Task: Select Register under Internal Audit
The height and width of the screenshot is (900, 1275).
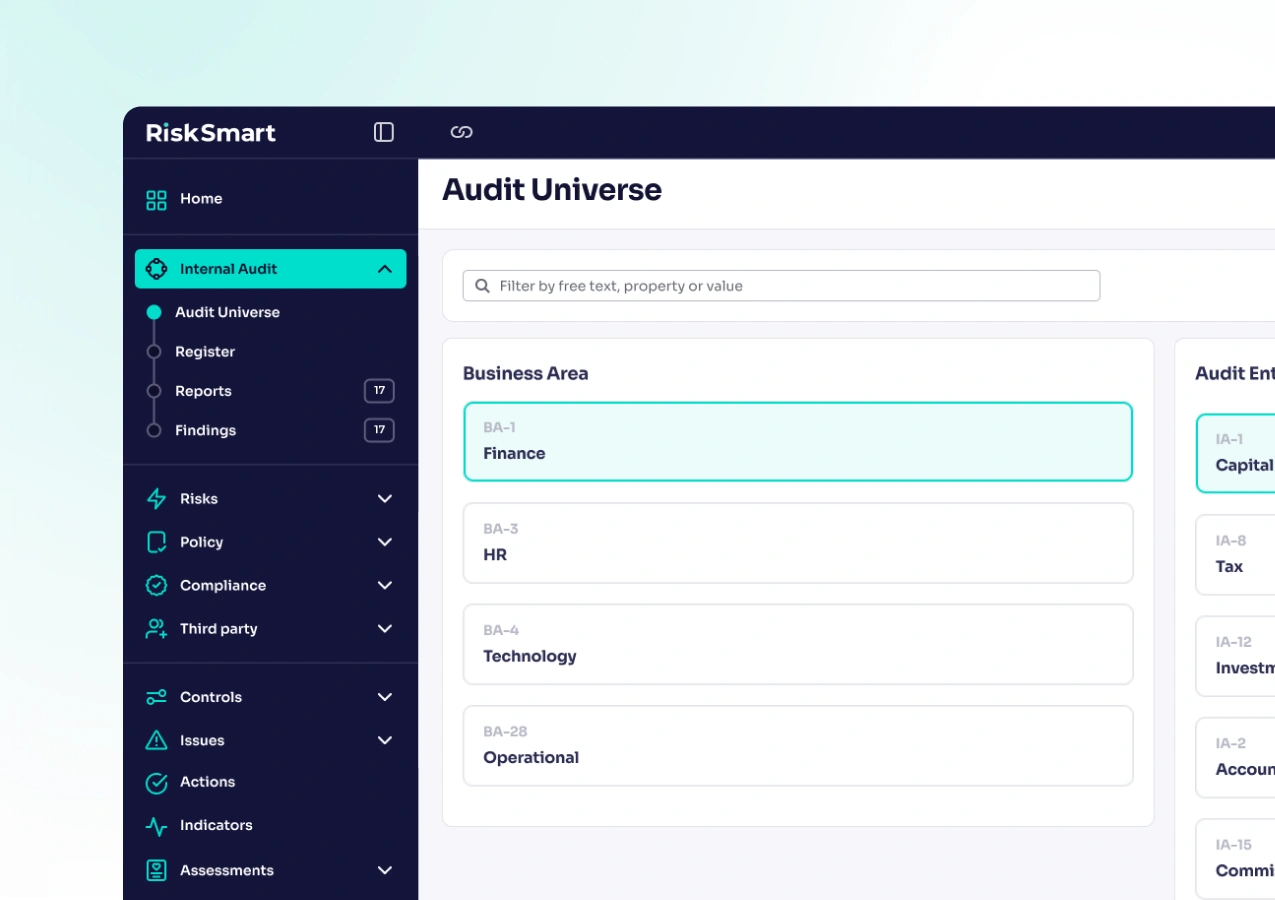Action: pos(205,352)
